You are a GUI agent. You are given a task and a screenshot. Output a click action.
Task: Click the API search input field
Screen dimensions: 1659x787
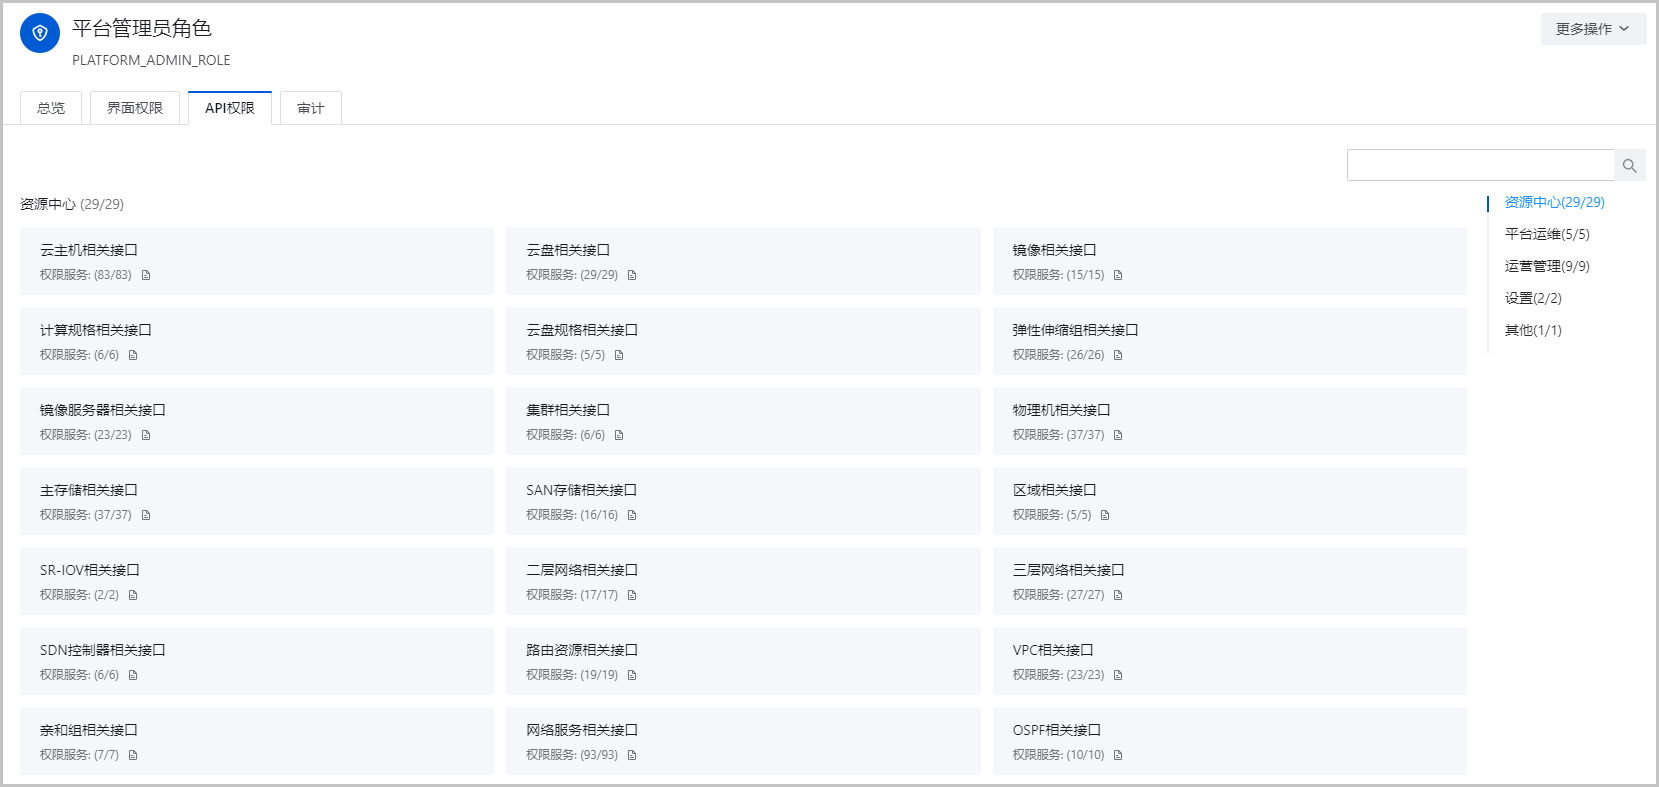[x=1480, y=165]
